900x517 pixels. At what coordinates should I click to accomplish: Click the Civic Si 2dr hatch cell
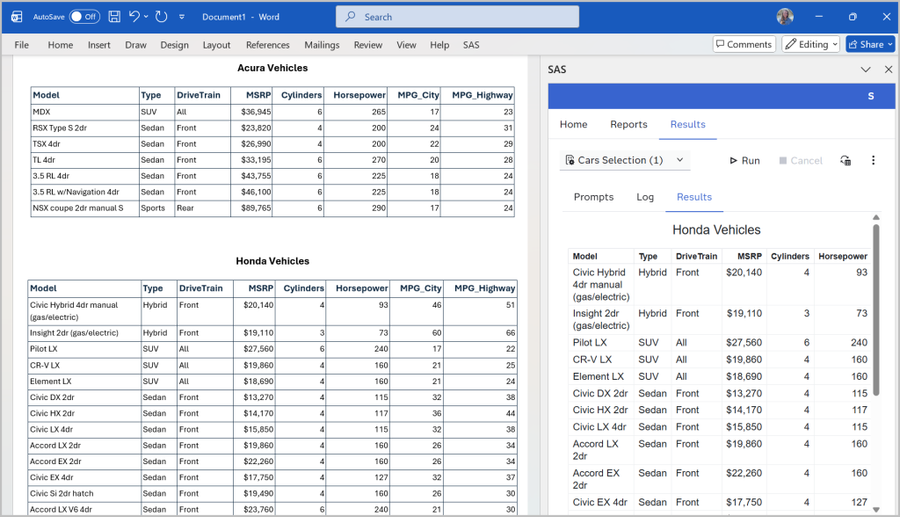[84, 493]
